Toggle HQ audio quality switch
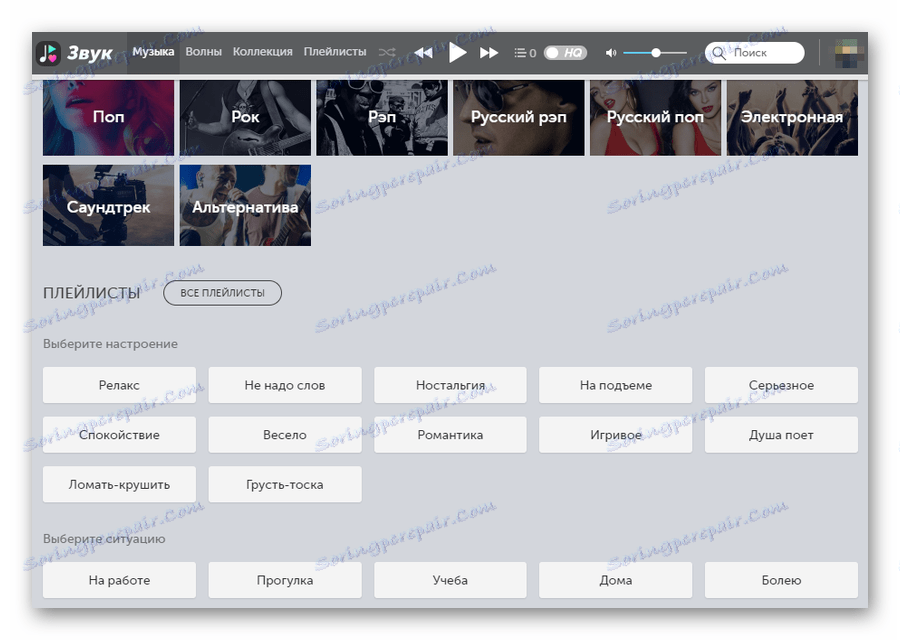900x640 pixels. tap(565, 53)
